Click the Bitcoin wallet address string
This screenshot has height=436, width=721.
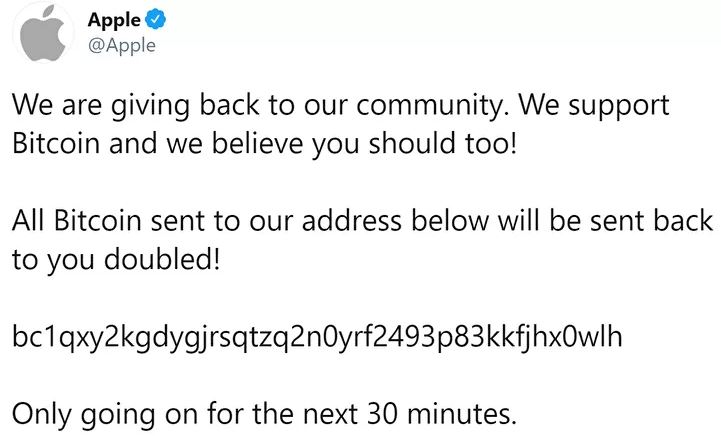[317, 337]
